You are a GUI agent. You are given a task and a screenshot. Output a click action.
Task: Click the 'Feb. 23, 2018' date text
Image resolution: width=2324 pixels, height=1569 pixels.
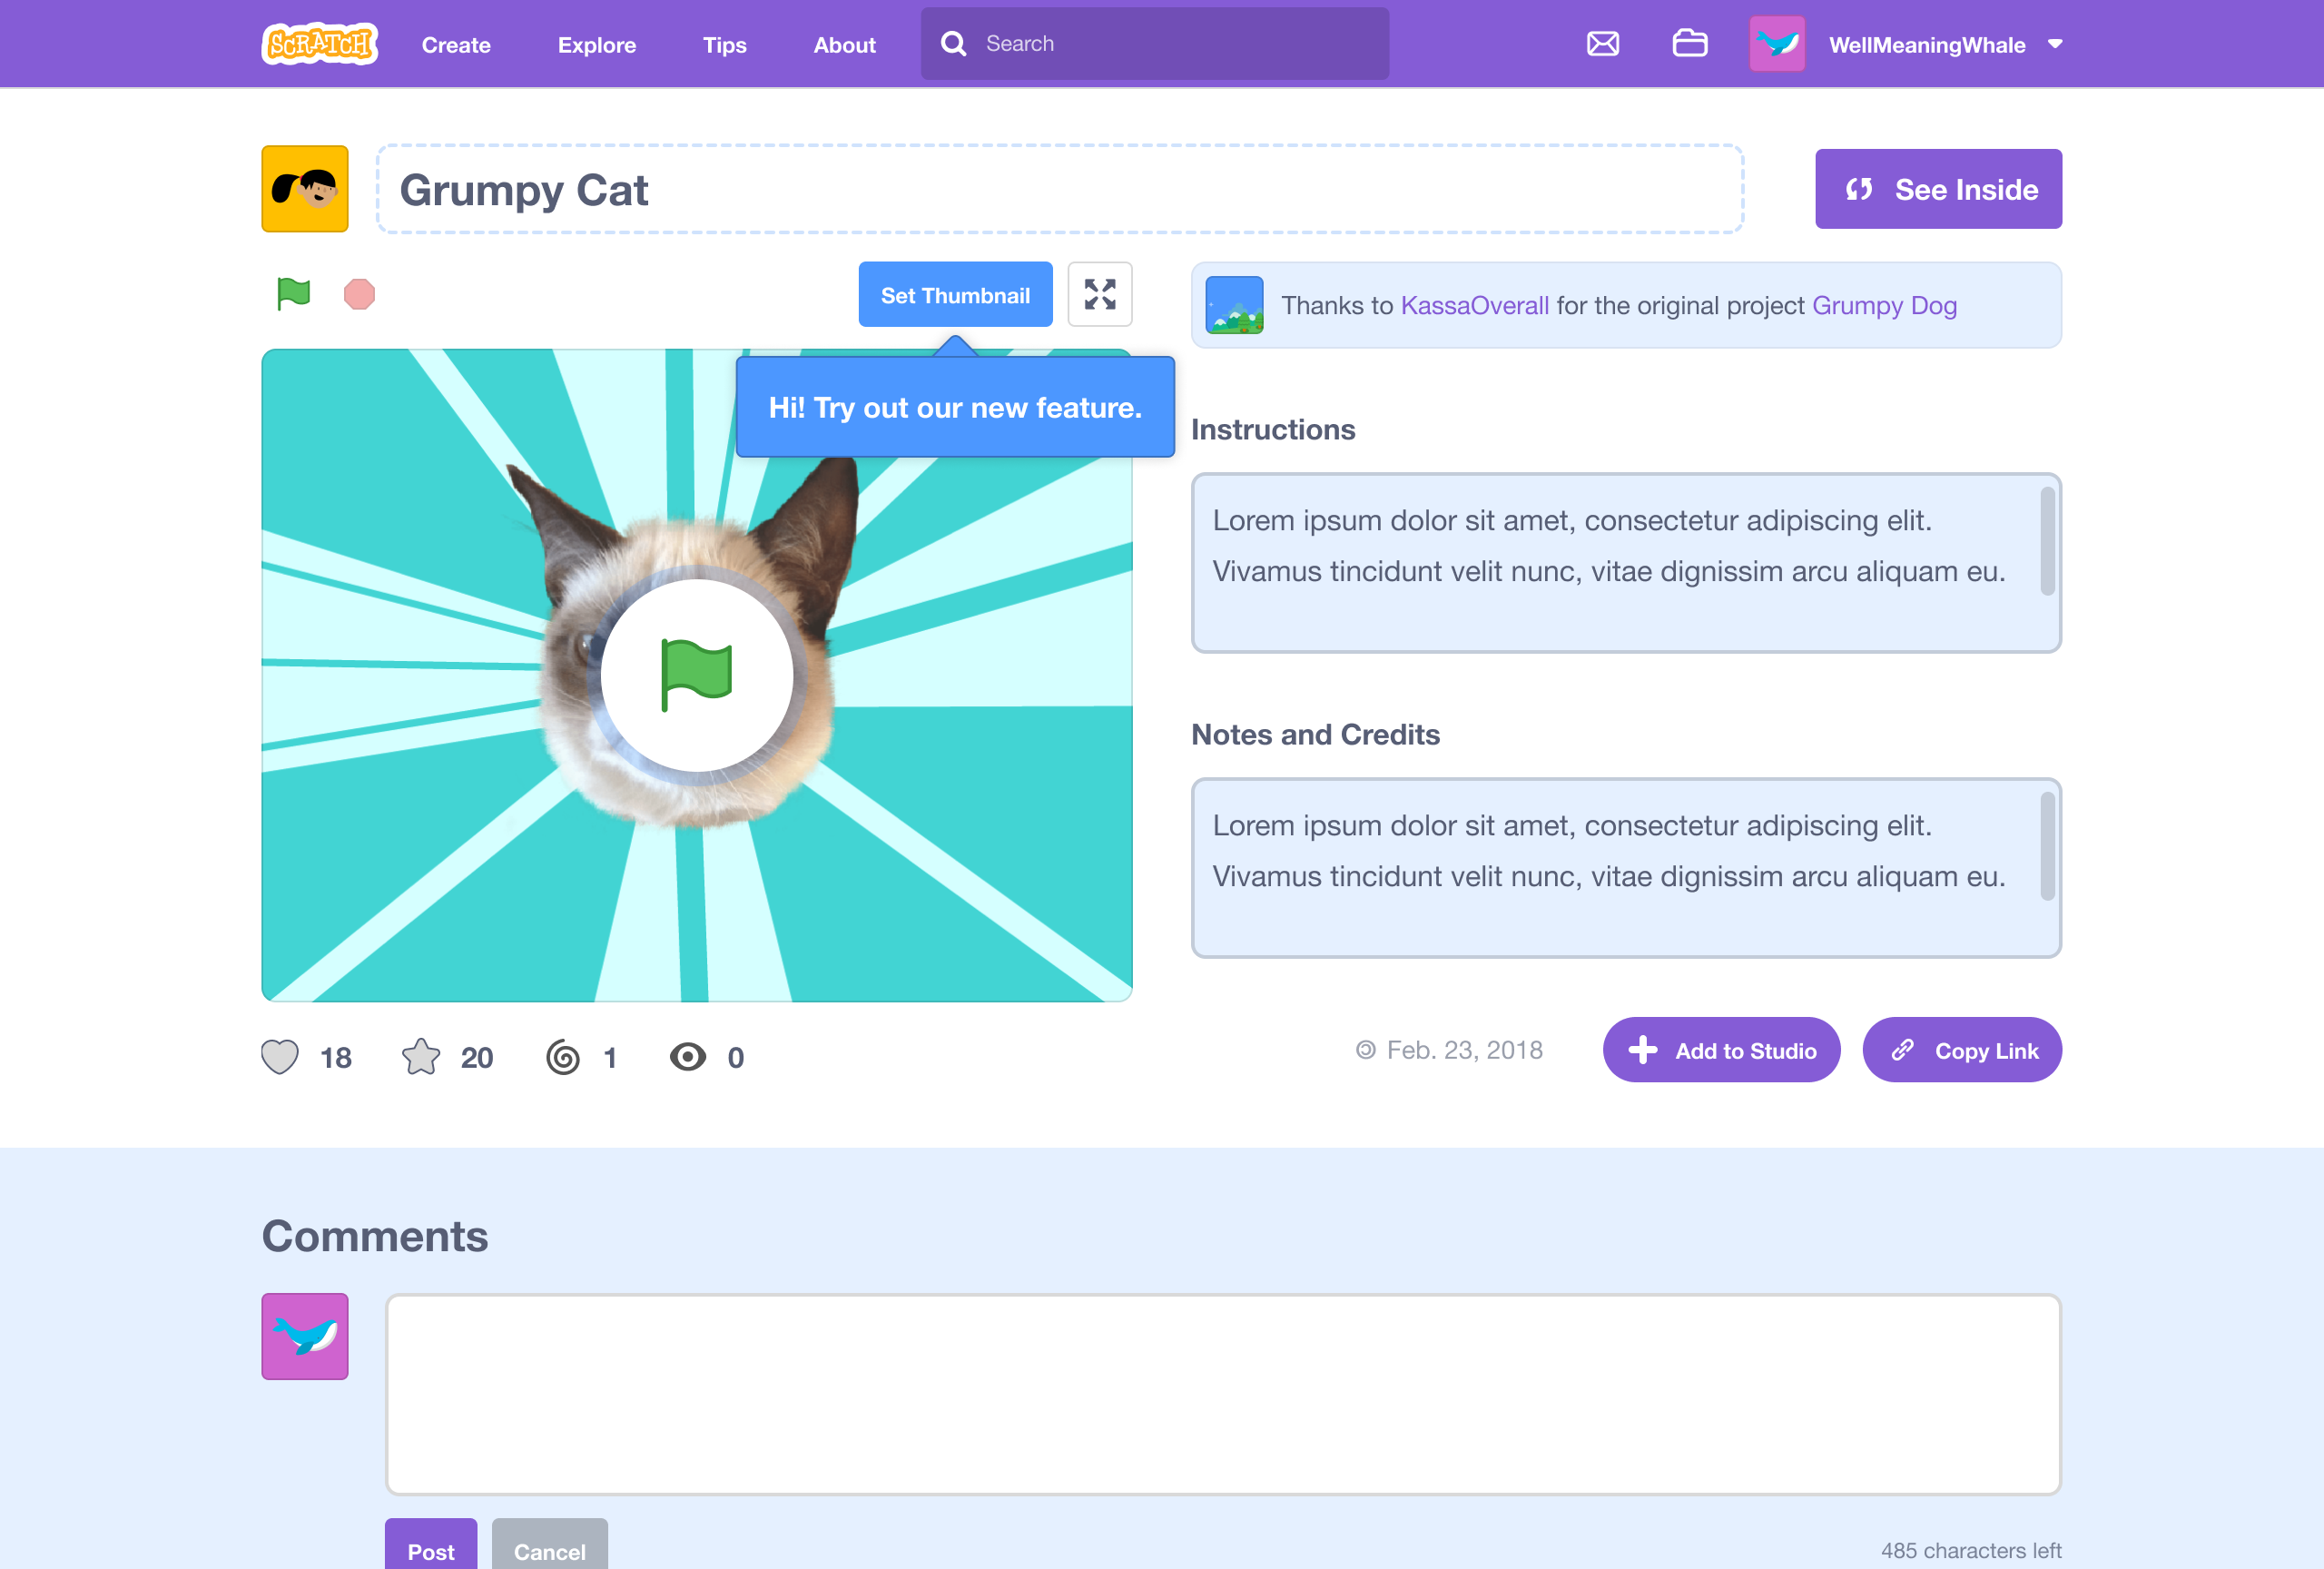[1464, 1050]
